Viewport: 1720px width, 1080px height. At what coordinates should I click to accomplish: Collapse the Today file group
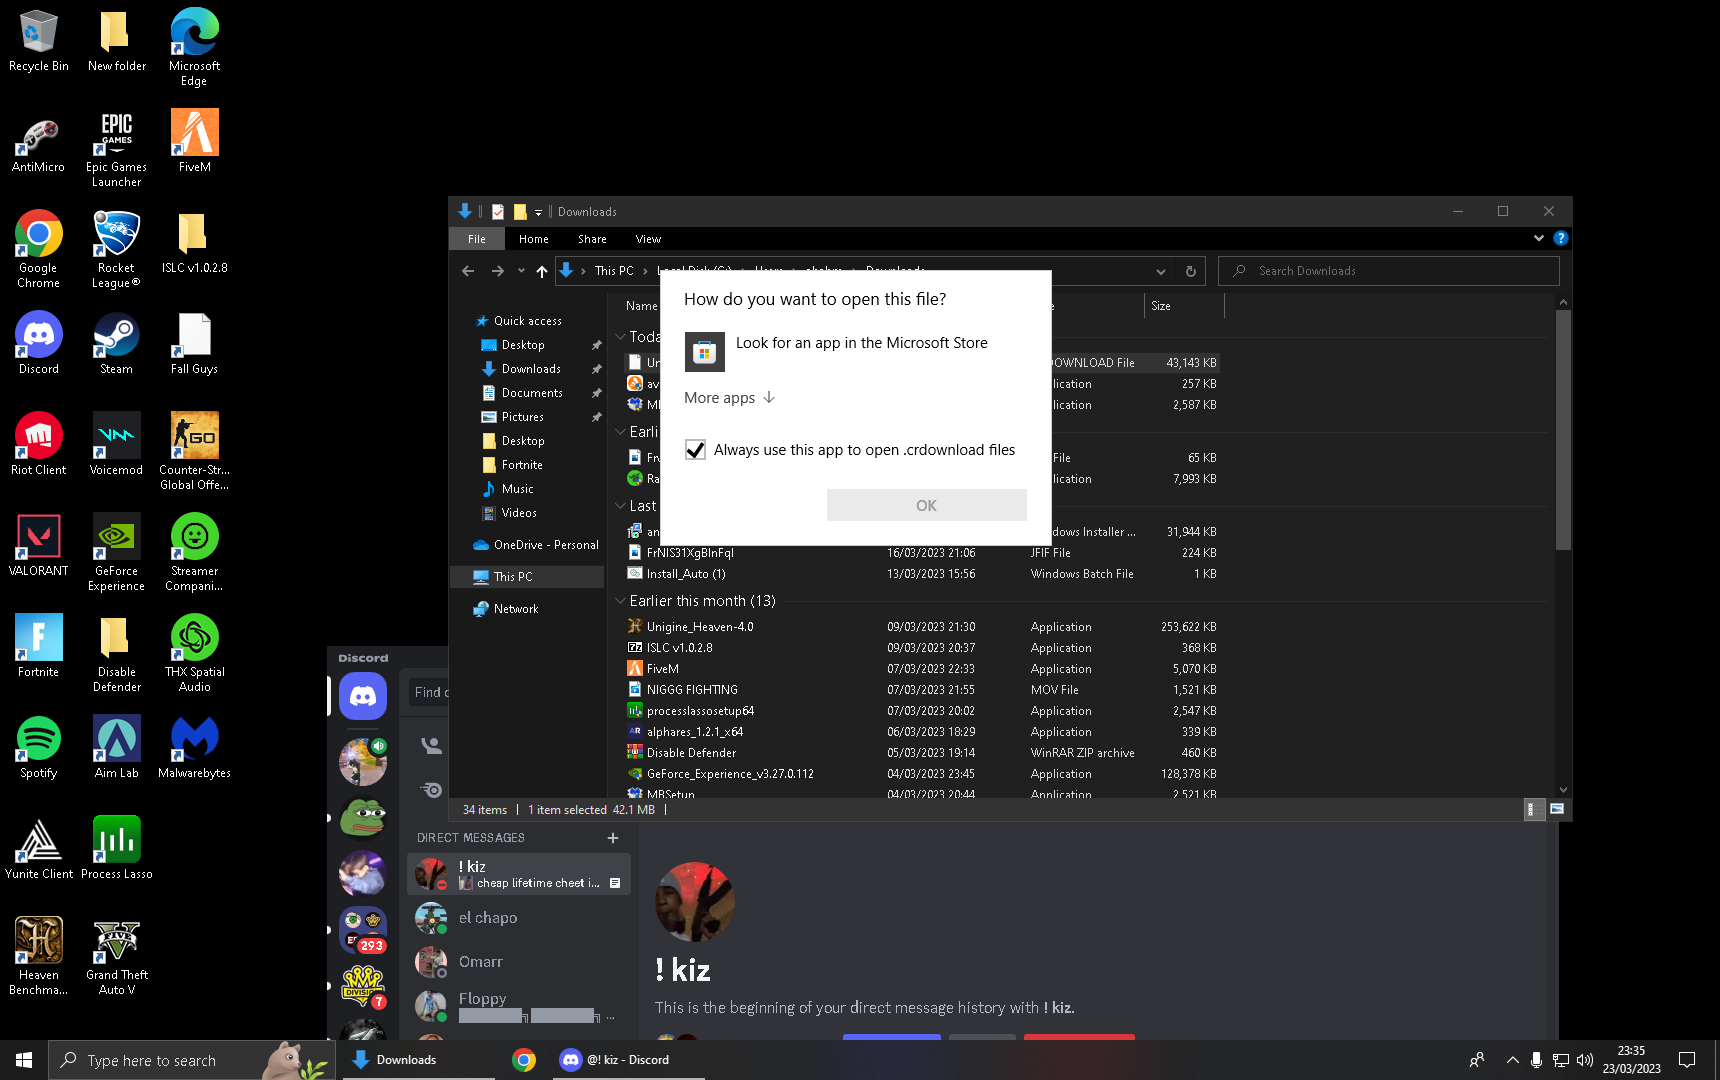tap(620, 337)
